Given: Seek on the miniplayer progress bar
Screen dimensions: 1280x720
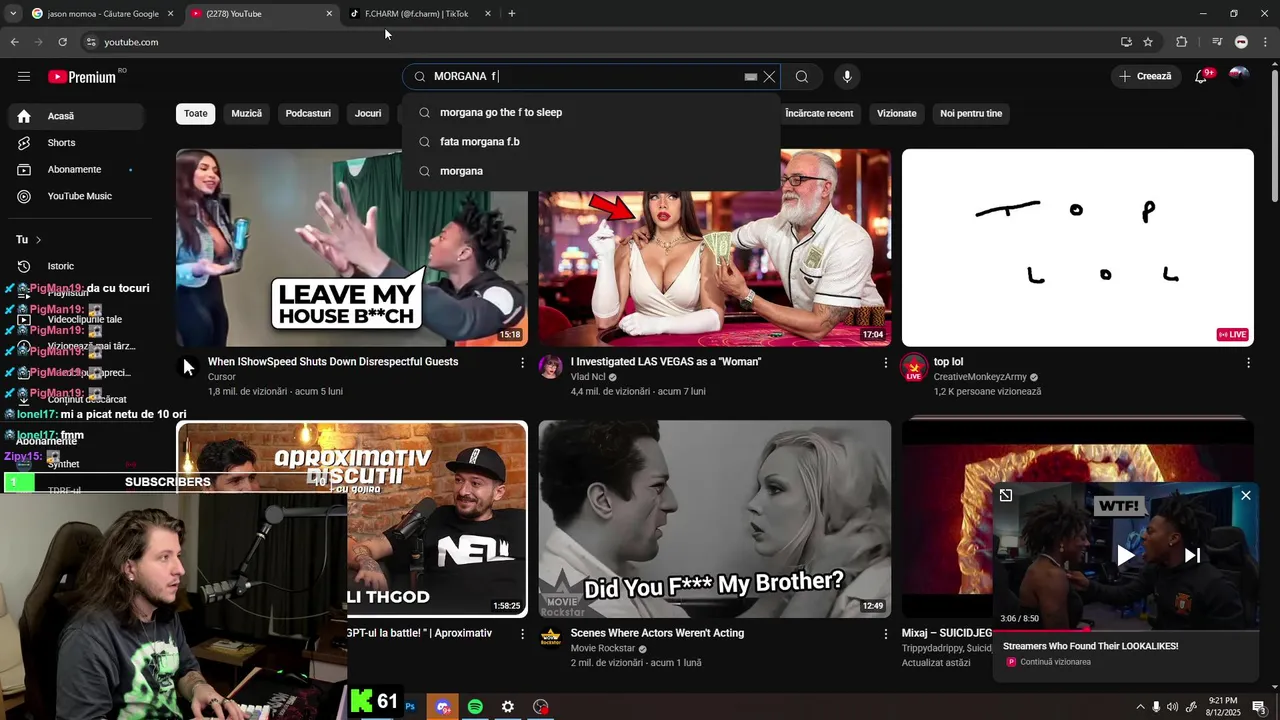Looking at the screenshot, I should point(1126,630).
